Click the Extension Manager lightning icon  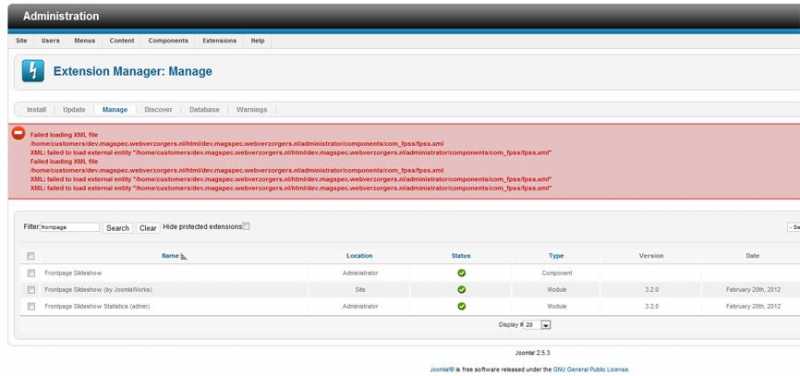[x=33, y=71]
